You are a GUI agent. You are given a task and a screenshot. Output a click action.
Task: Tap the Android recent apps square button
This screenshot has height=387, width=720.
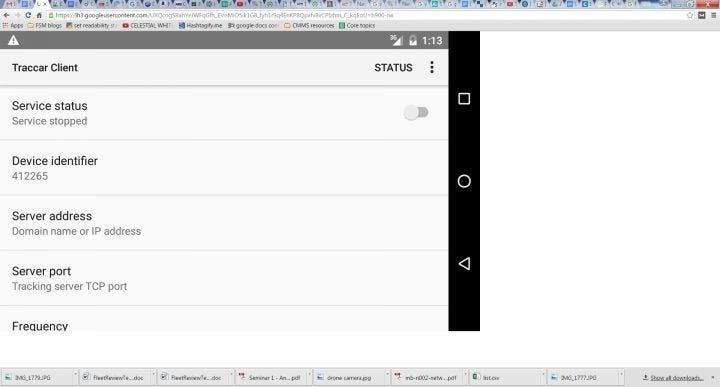pos(464,99)
